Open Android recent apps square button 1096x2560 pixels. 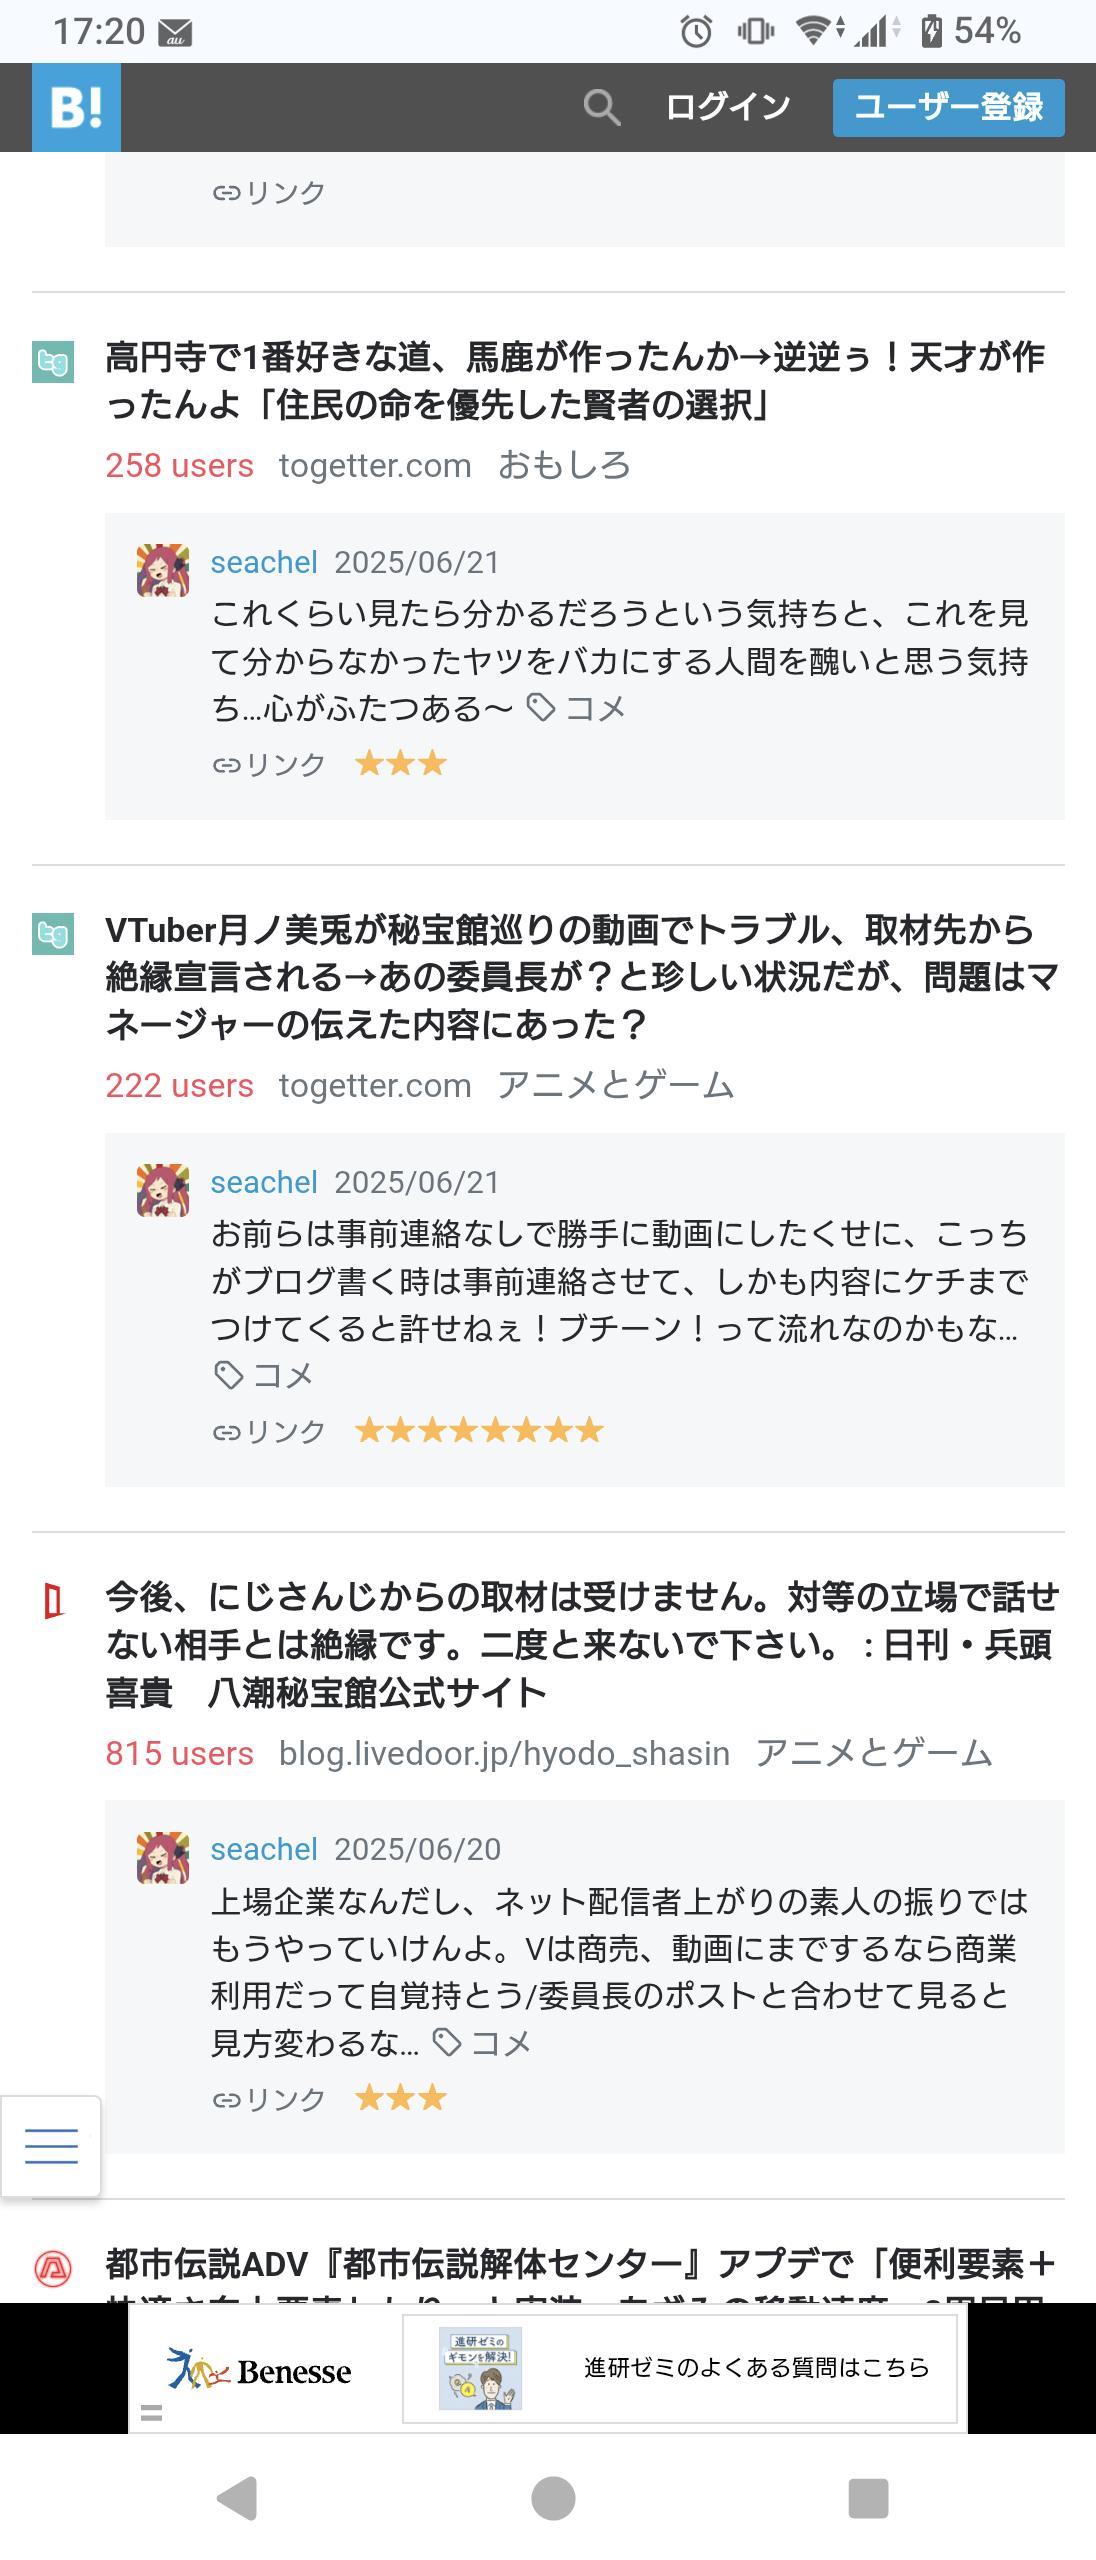pos(867,2497)
